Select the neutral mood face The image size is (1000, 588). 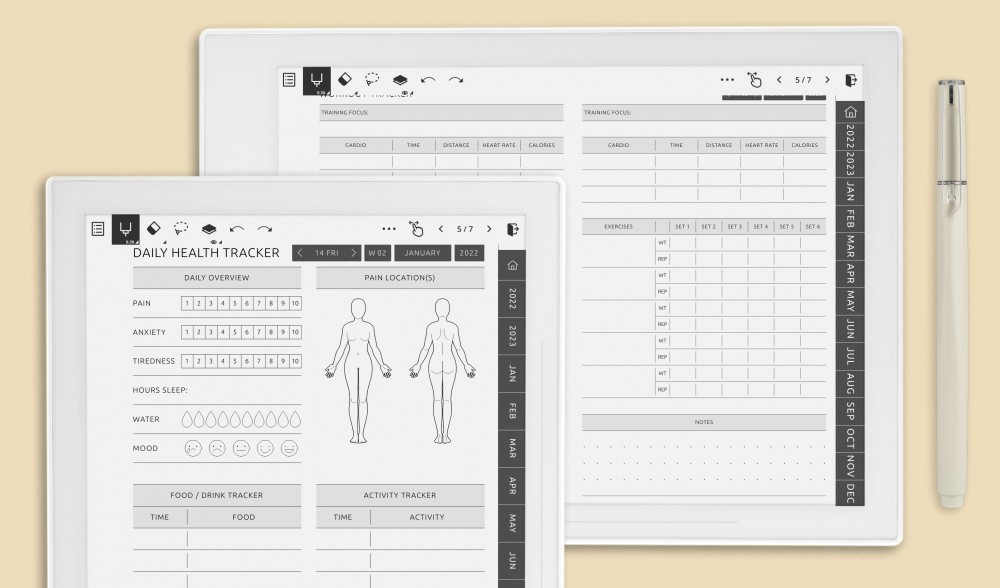click(241, 448)
